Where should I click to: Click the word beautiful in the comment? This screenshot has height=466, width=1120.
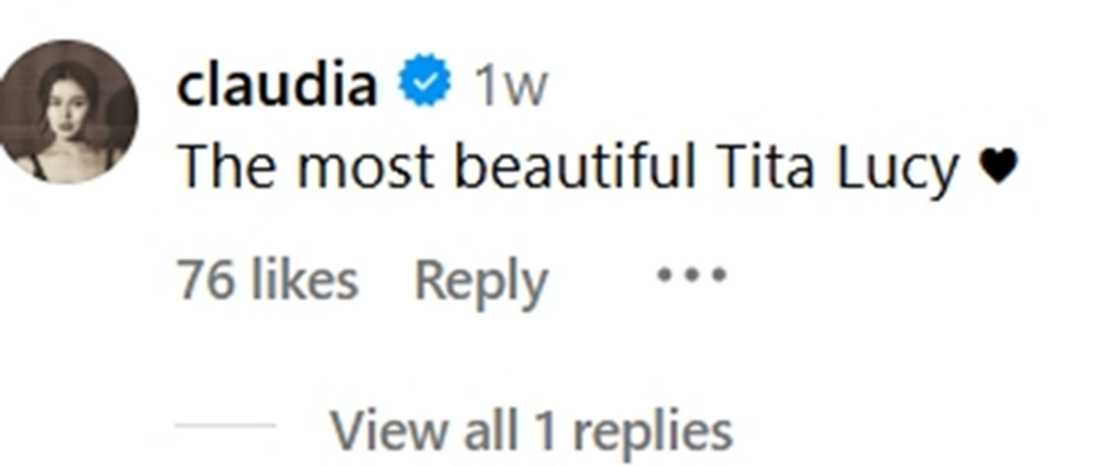point(575,167)
